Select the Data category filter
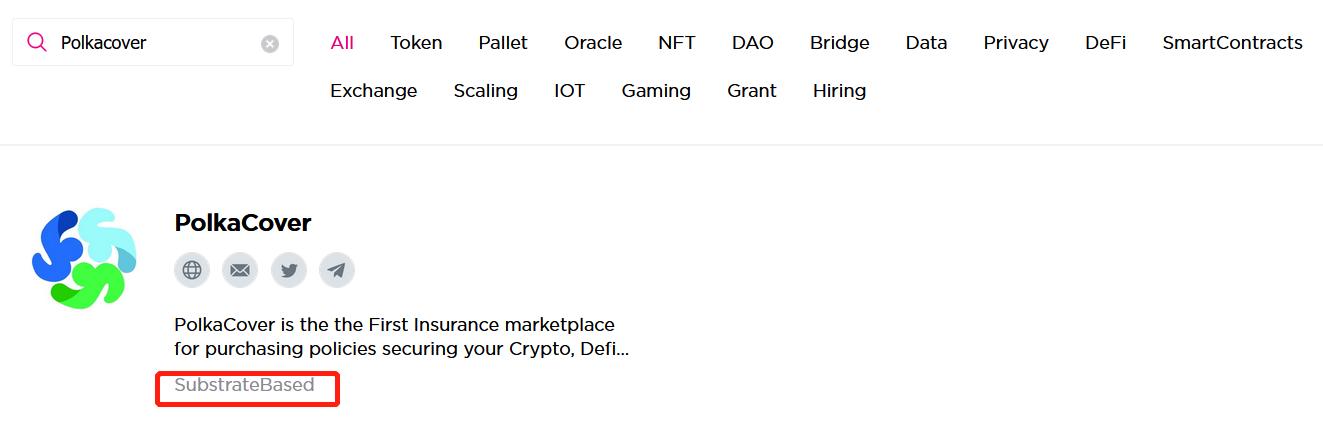Image resolution: width=1323 pixels, height=422 pixels. pyautogui.click(x=926, y=43)
